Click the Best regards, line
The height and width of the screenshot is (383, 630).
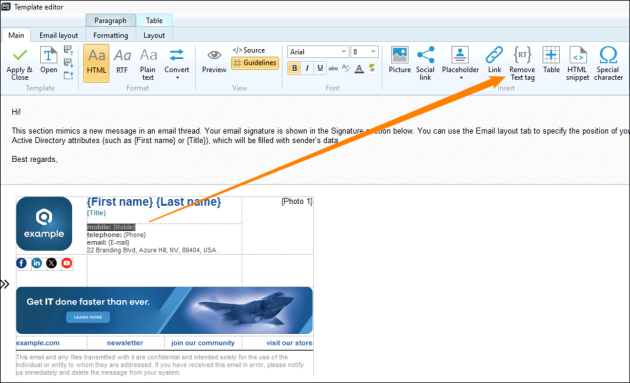[35, 159]
